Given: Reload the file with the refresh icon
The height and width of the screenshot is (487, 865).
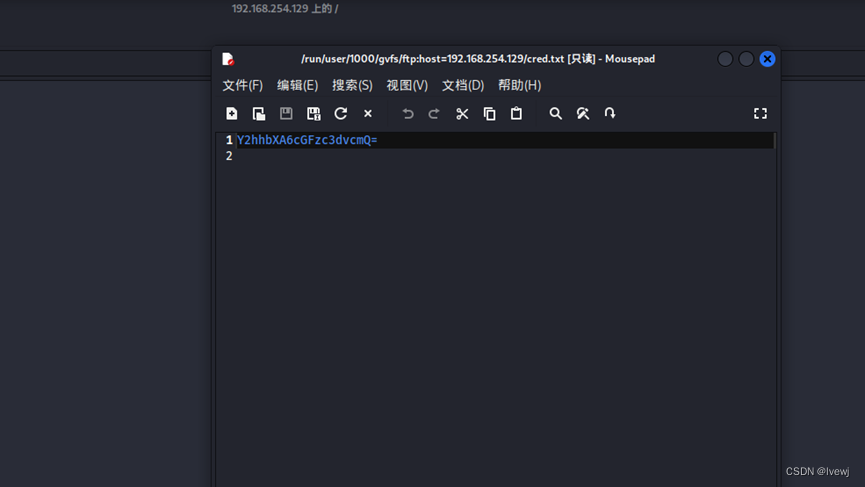Looking at the screenshot, I should (x=340, y=114).
